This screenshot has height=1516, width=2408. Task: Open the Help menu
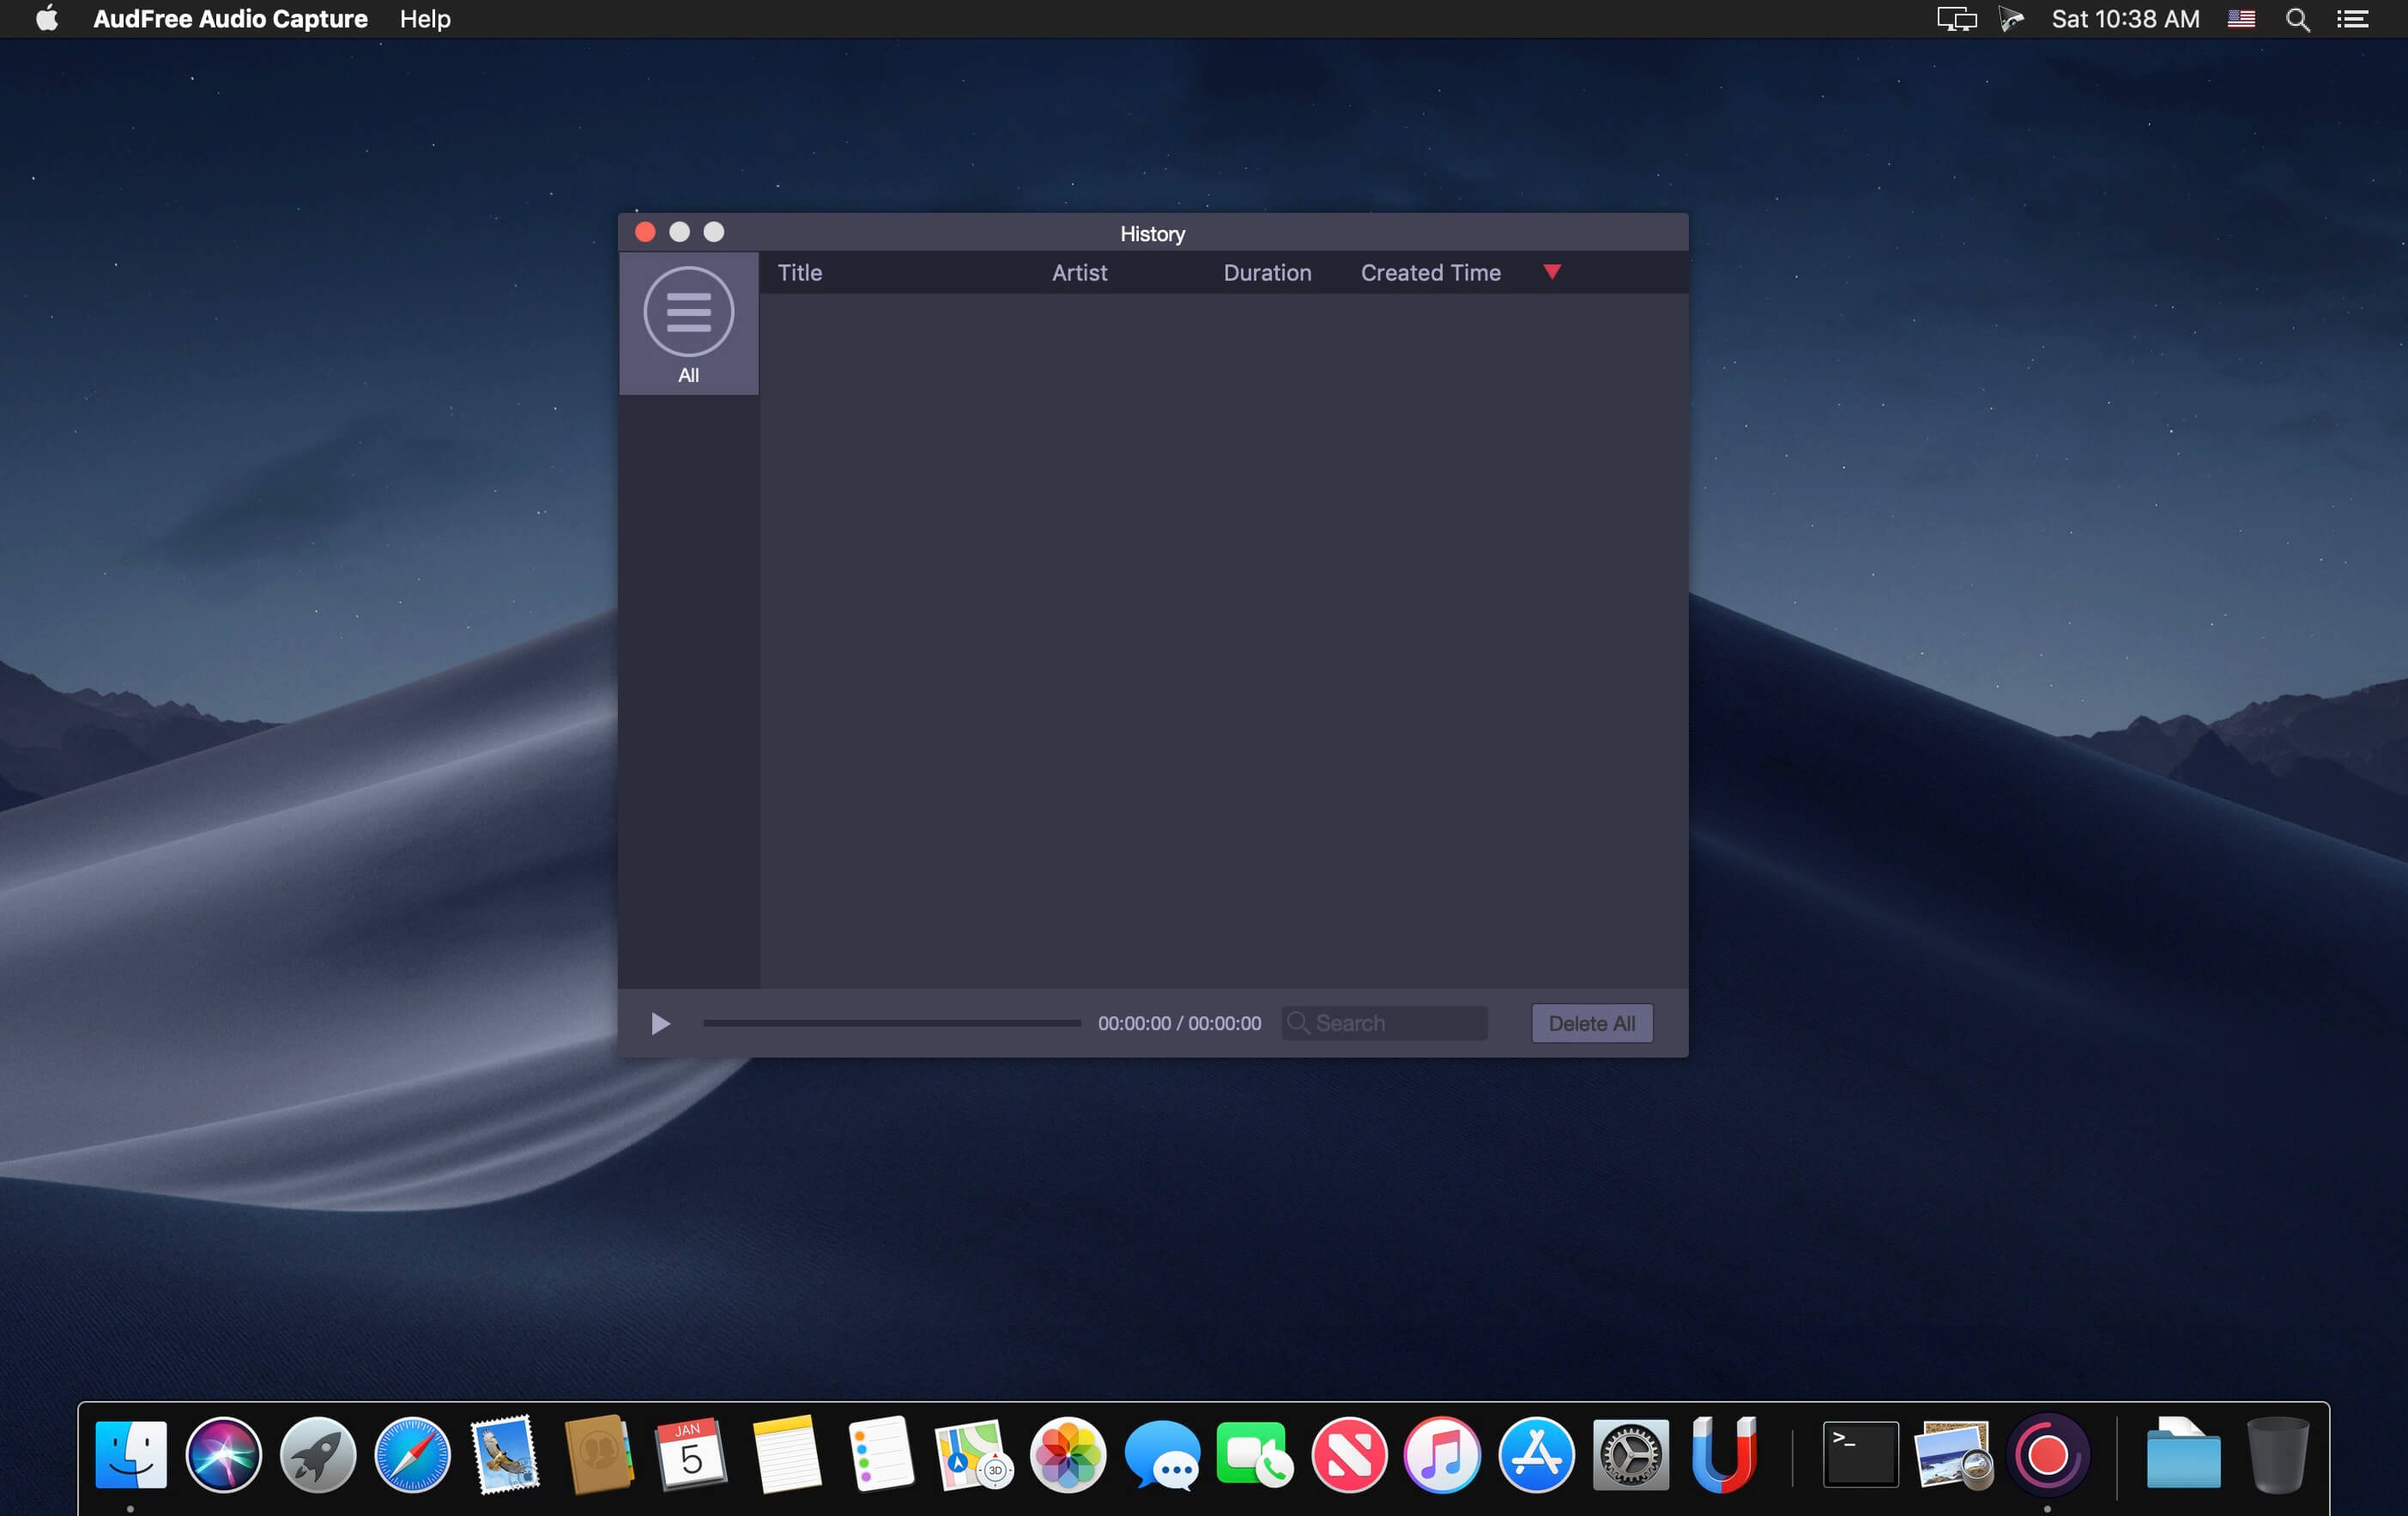[x=425, y=19]
